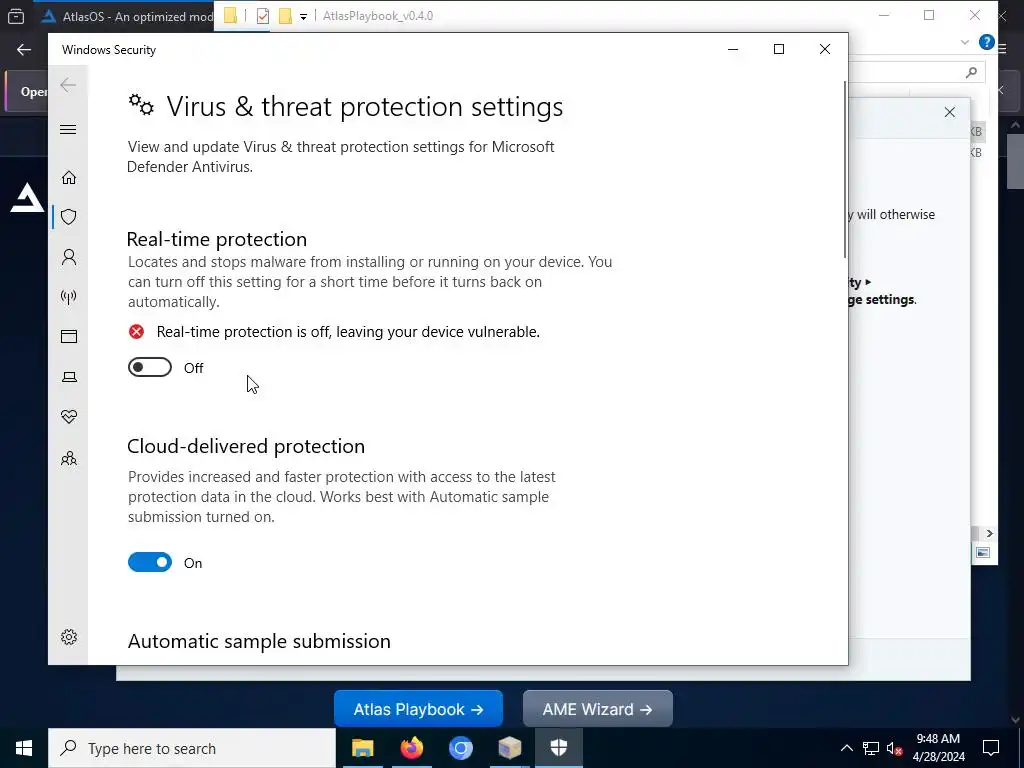Click the Atlas Playbook button

[418, 709]
